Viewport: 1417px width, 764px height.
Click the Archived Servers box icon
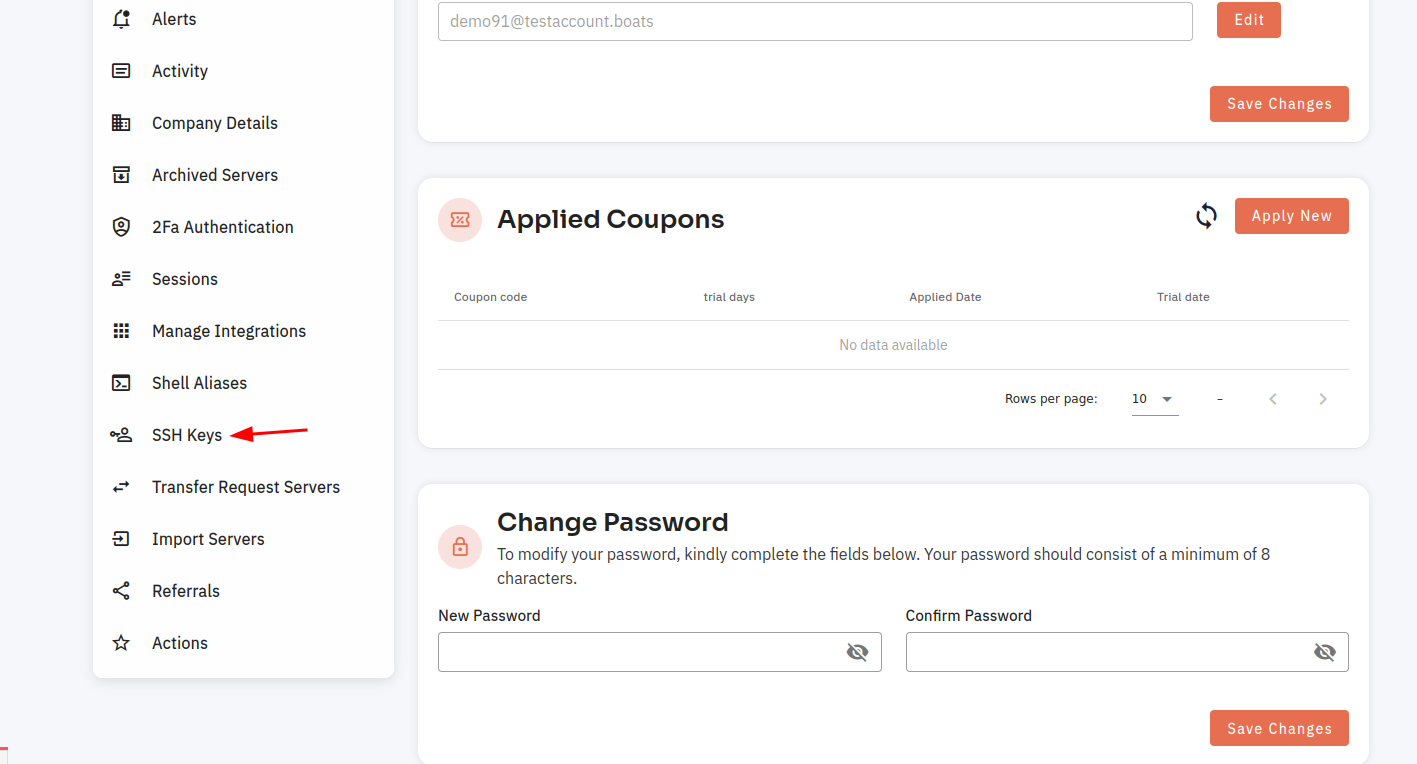[121, 175]
